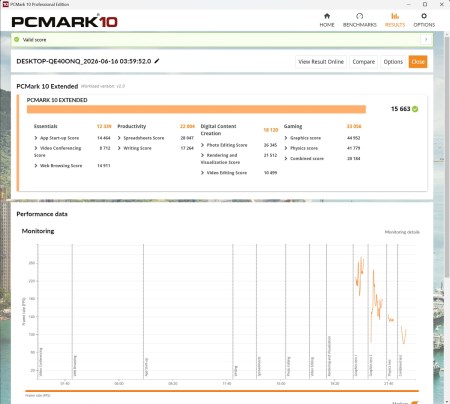Click the Frame rate (FPS) legend label
The width and height of the screenshot is (450, 404).
click(37, 396)
